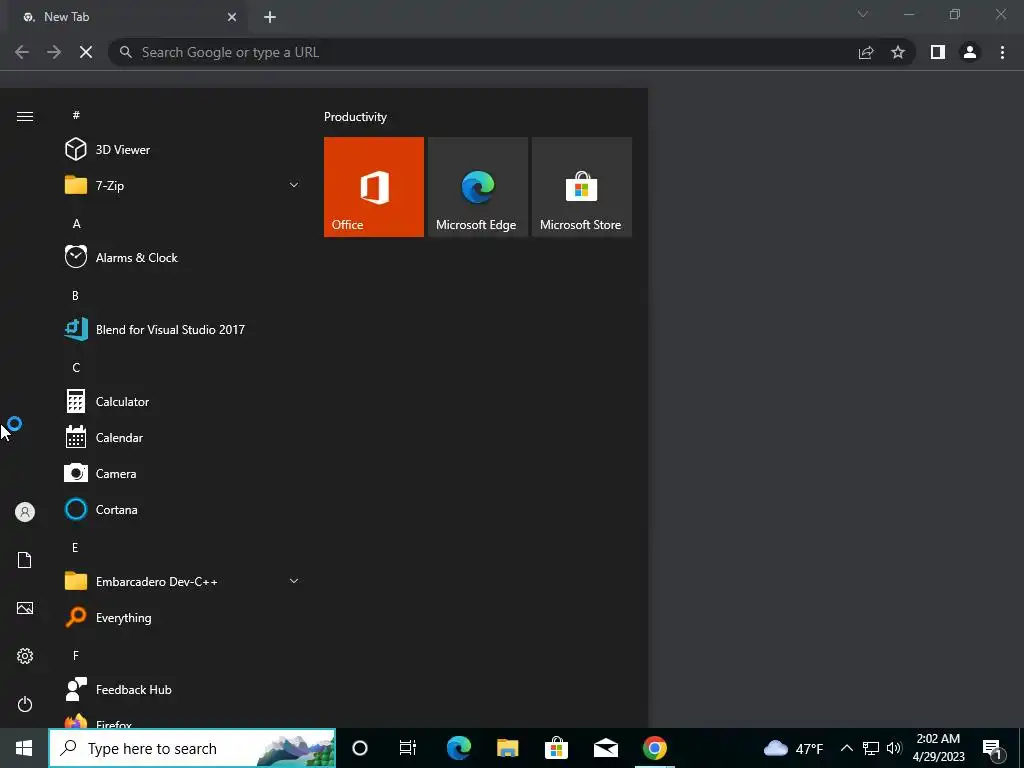Image resolution: width=1024 pixels, height=768 pixels.
Task: Open a new Chrome tab
Action: pyautogui.click(x=270, y=17)
